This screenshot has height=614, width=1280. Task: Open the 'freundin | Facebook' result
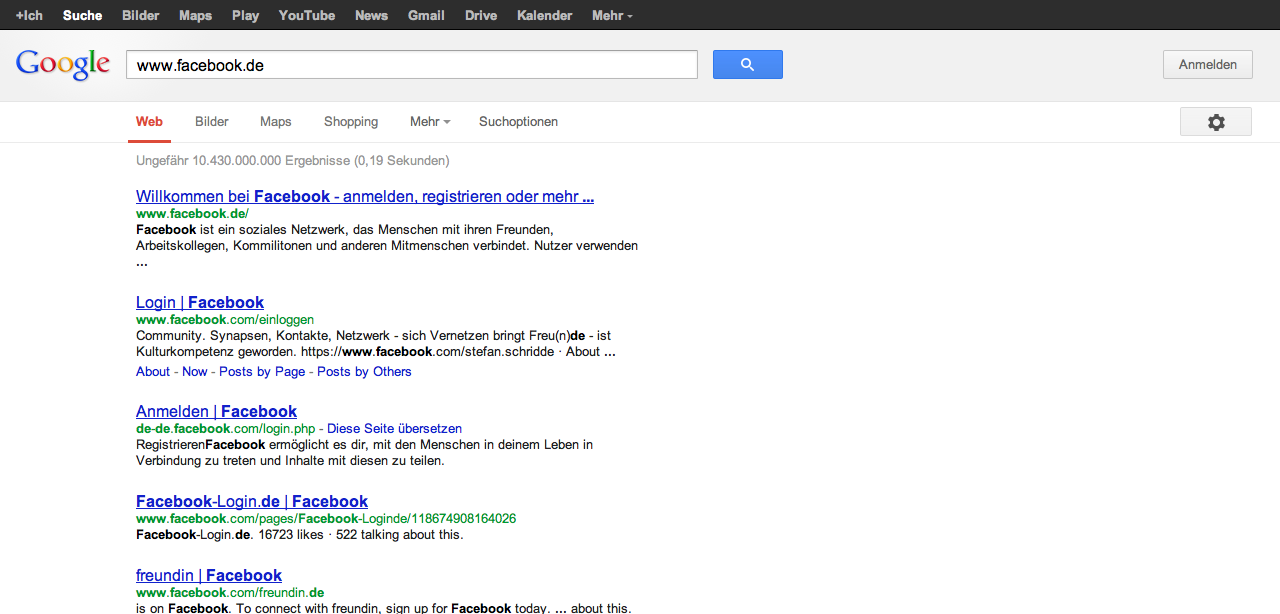209,576
